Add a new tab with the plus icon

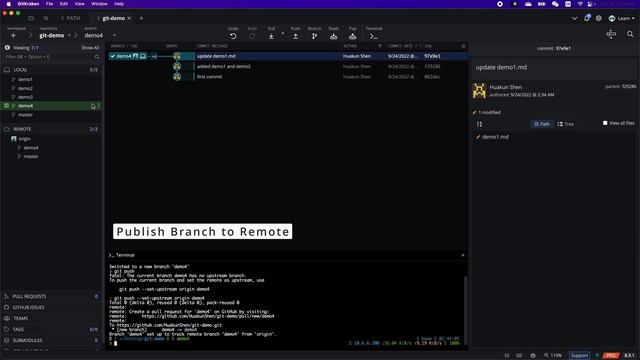(x=141, y=18)
